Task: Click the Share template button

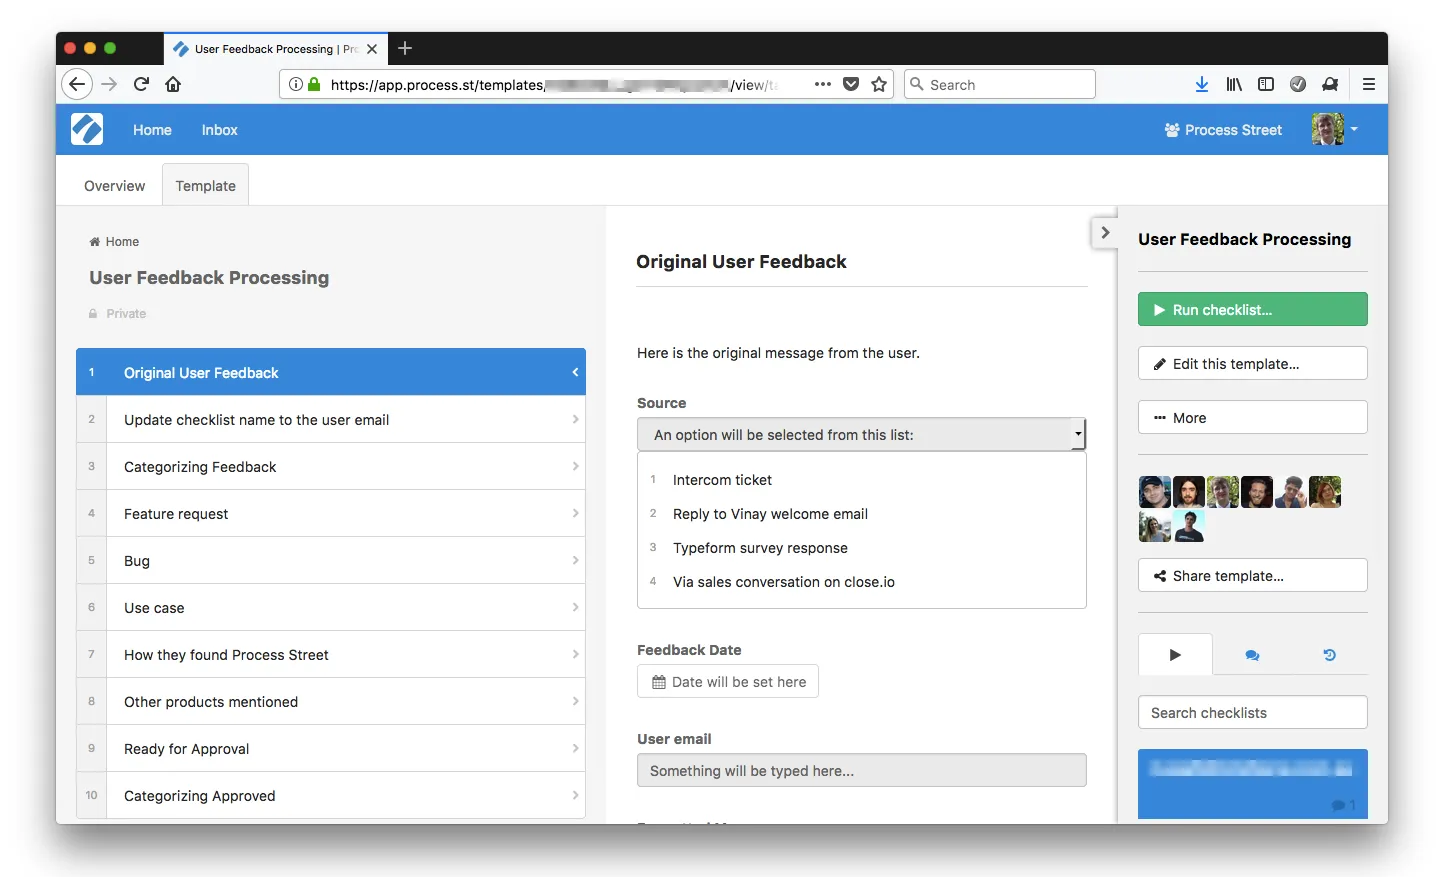Action: point(1252,576)
